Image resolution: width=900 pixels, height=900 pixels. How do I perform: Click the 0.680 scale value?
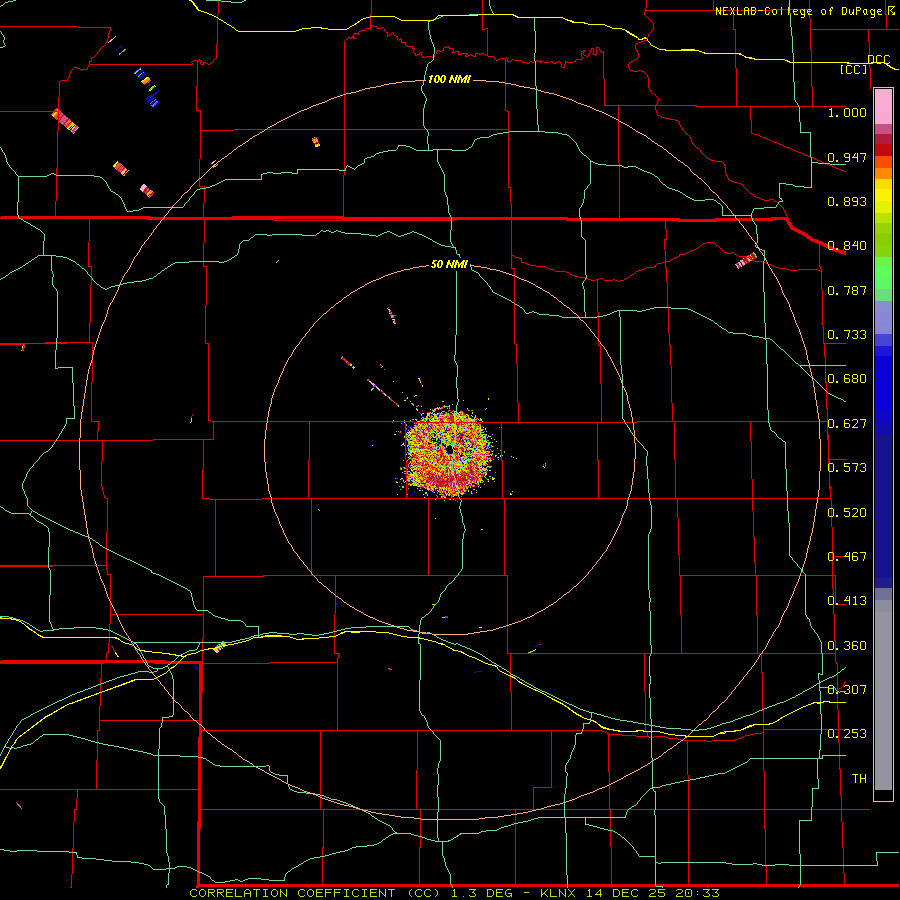pyautogui.click(x=847, y=379)
